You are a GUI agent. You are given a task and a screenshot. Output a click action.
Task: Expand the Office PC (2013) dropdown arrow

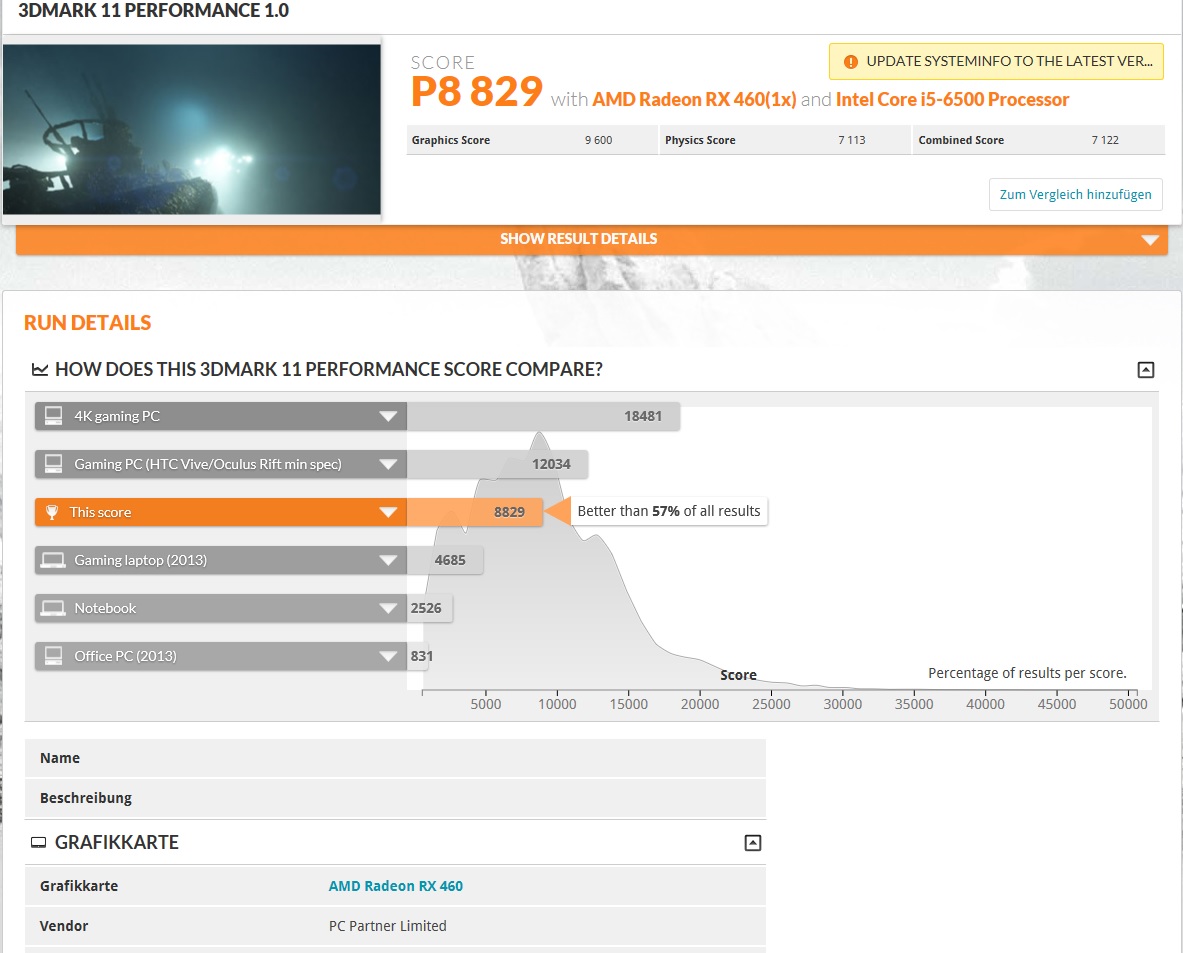(388, 656)
